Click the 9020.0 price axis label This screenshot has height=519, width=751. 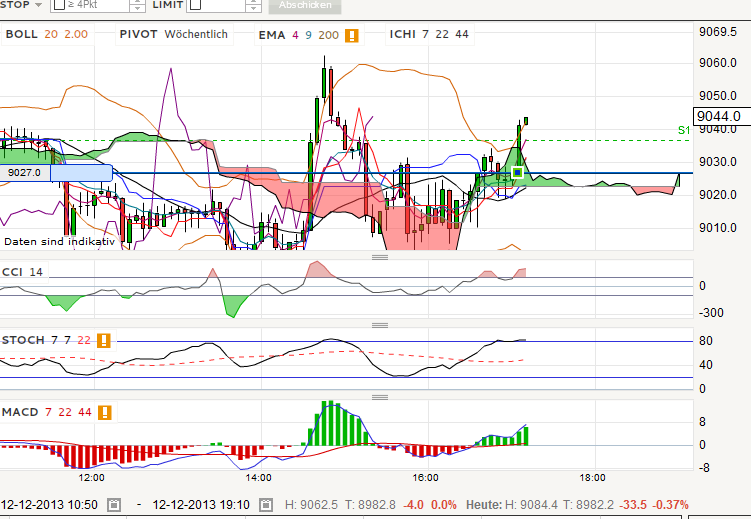(x=718, y=195)
